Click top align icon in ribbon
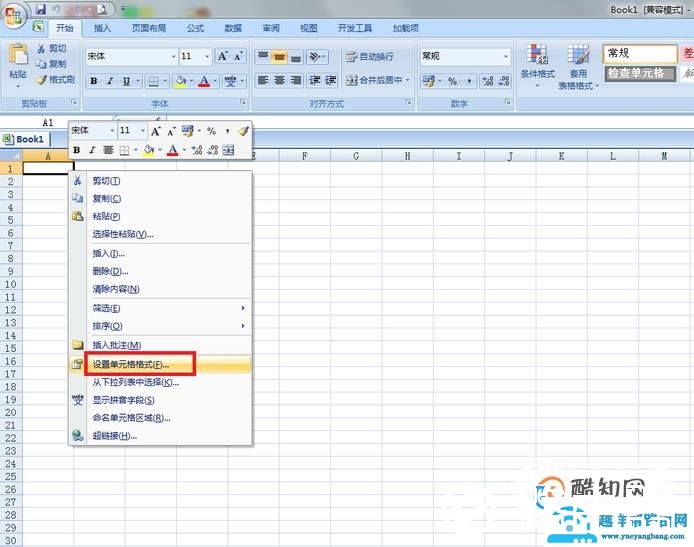The image size is (694, 547). [x=263, y=57]
